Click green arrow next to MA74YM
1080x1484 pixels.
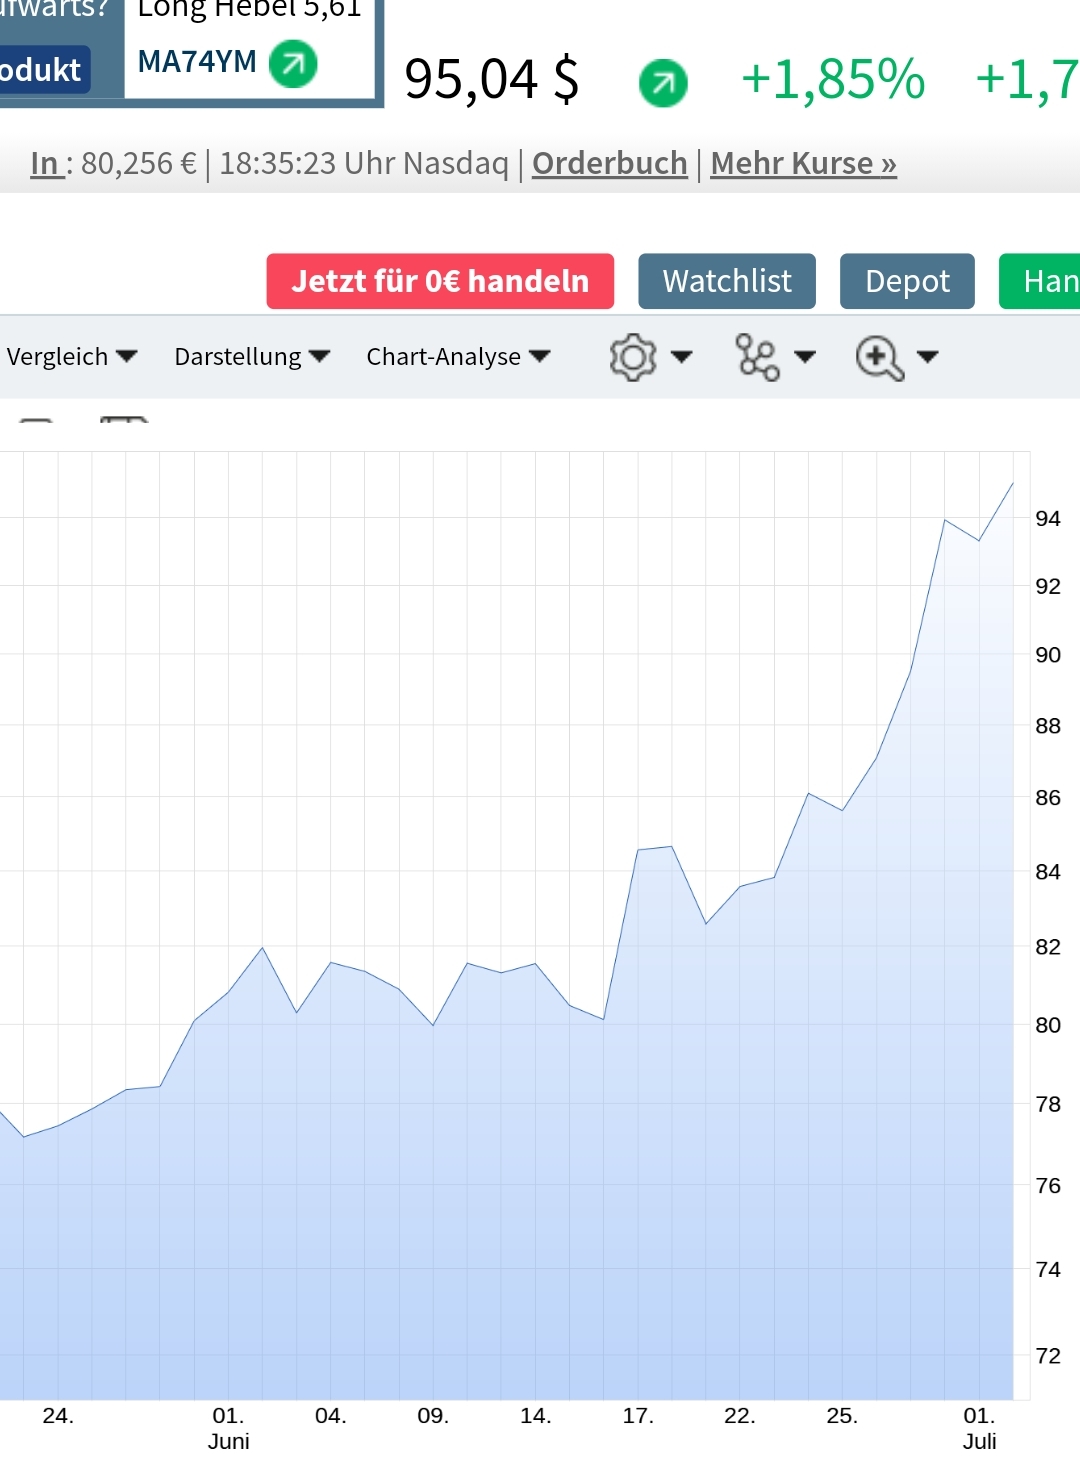pos(293,64)
